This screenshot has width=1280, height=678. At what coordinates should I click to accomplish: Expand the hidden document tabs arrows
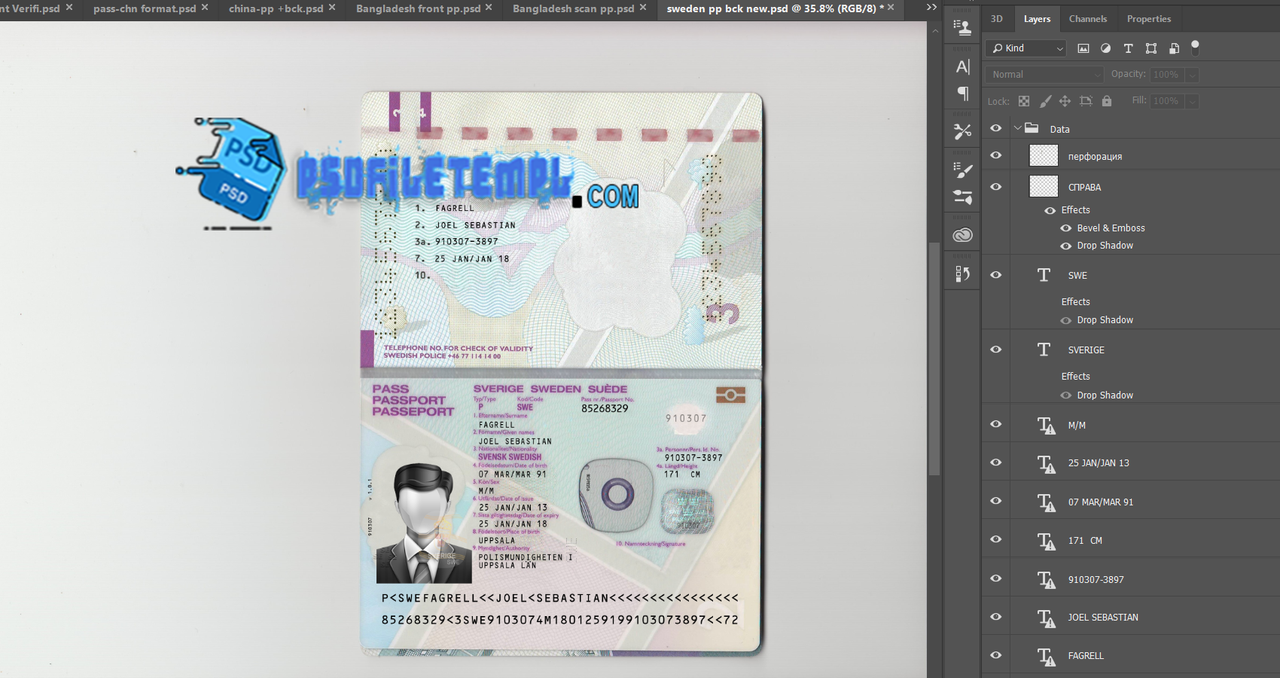[932, 8]
